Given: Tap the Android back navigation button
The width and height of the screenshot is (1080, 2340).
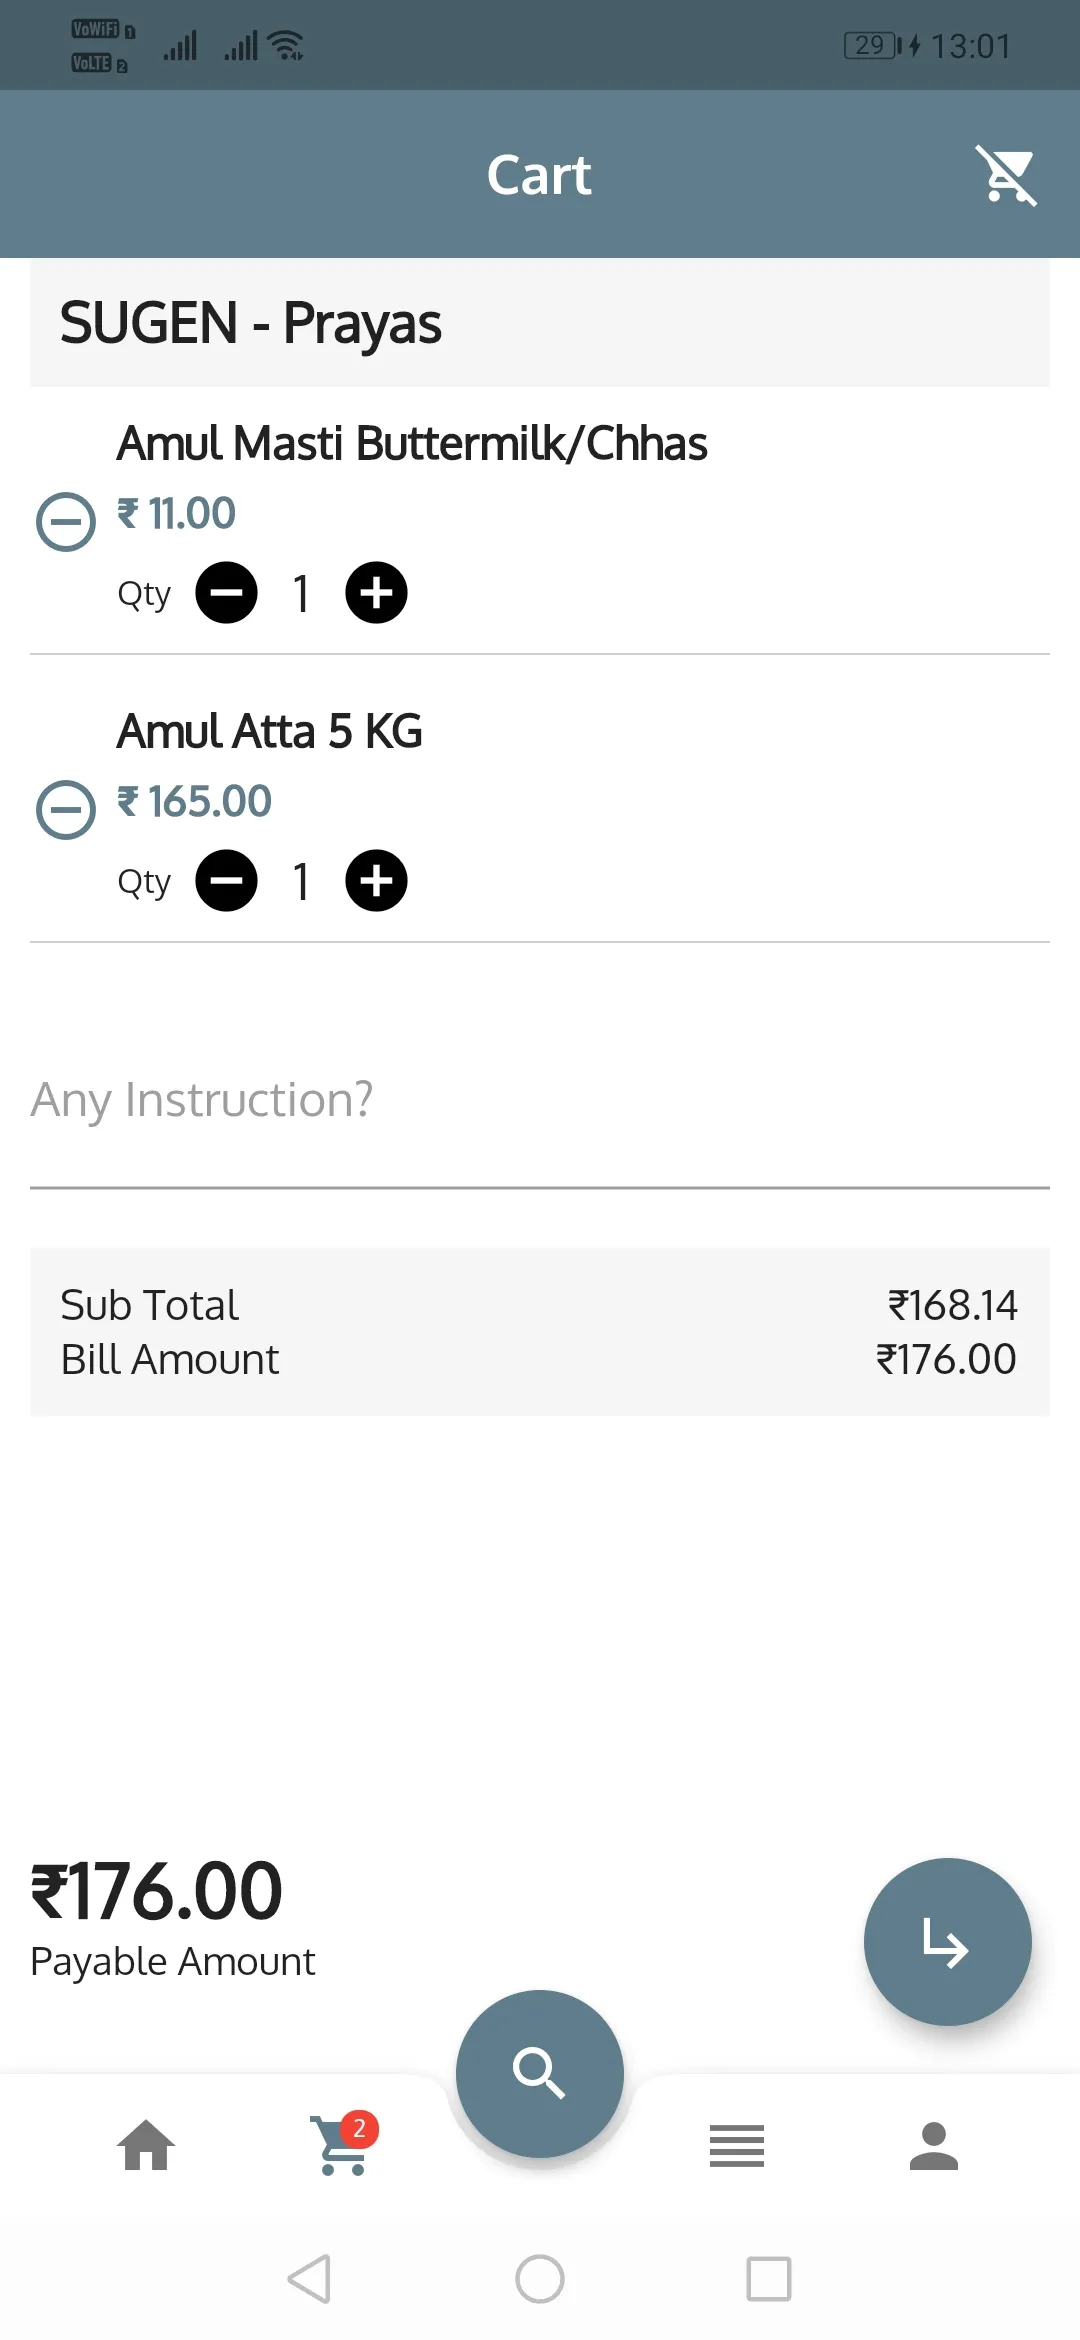Looking at the screenshot, I should tap(310, 2279).
